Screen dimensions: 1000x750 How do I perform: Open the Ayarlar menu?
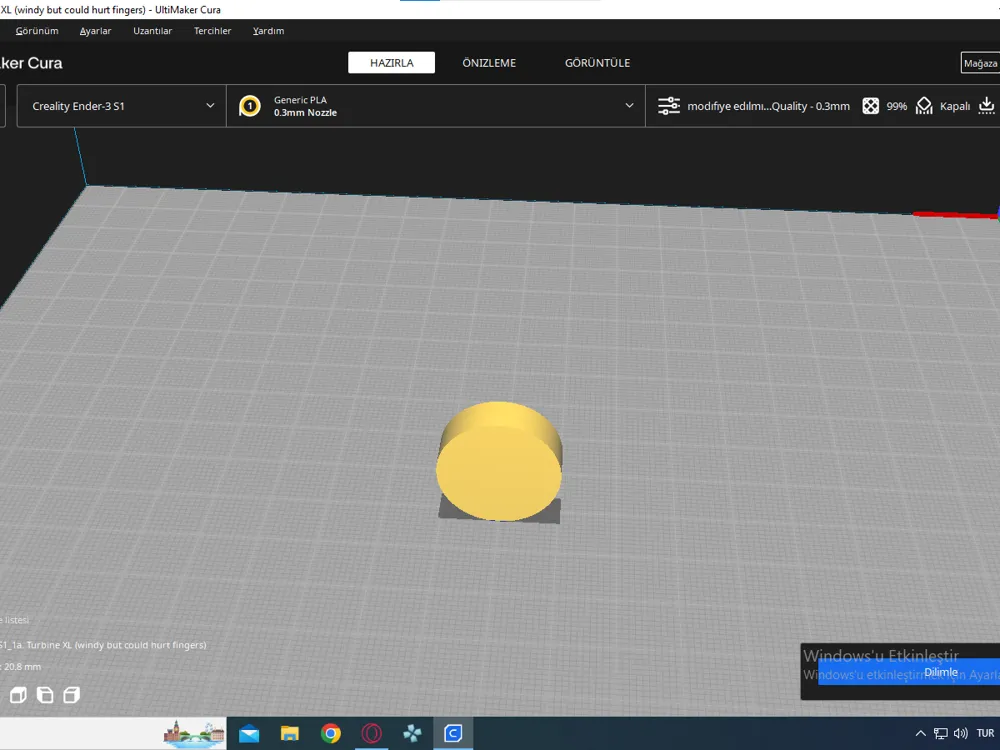pos(95,31)
